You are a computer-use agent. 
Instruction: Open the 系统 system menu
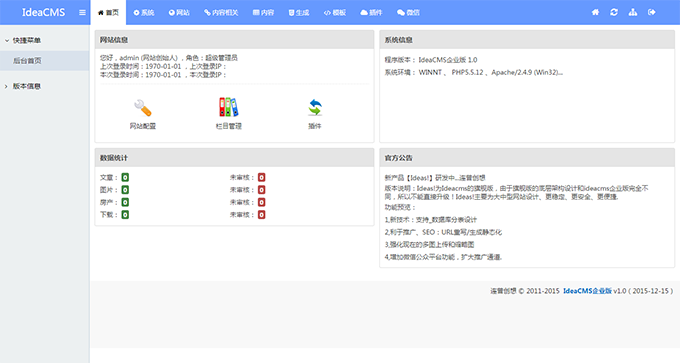144,13
